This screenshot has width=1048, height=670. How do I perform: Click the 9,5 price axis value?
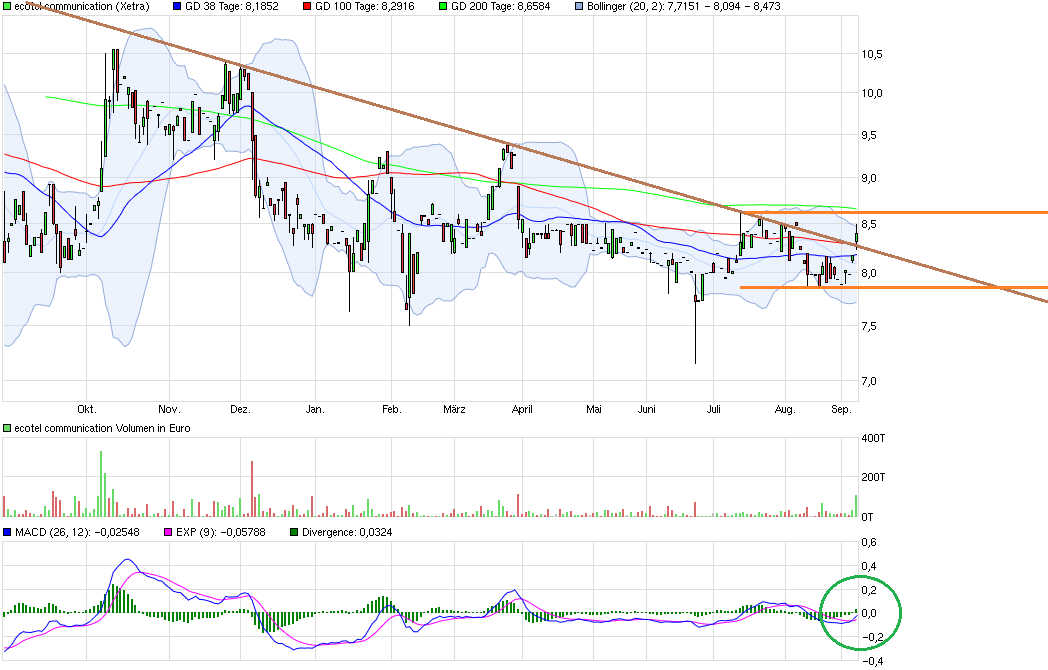[x=869, y=136]
